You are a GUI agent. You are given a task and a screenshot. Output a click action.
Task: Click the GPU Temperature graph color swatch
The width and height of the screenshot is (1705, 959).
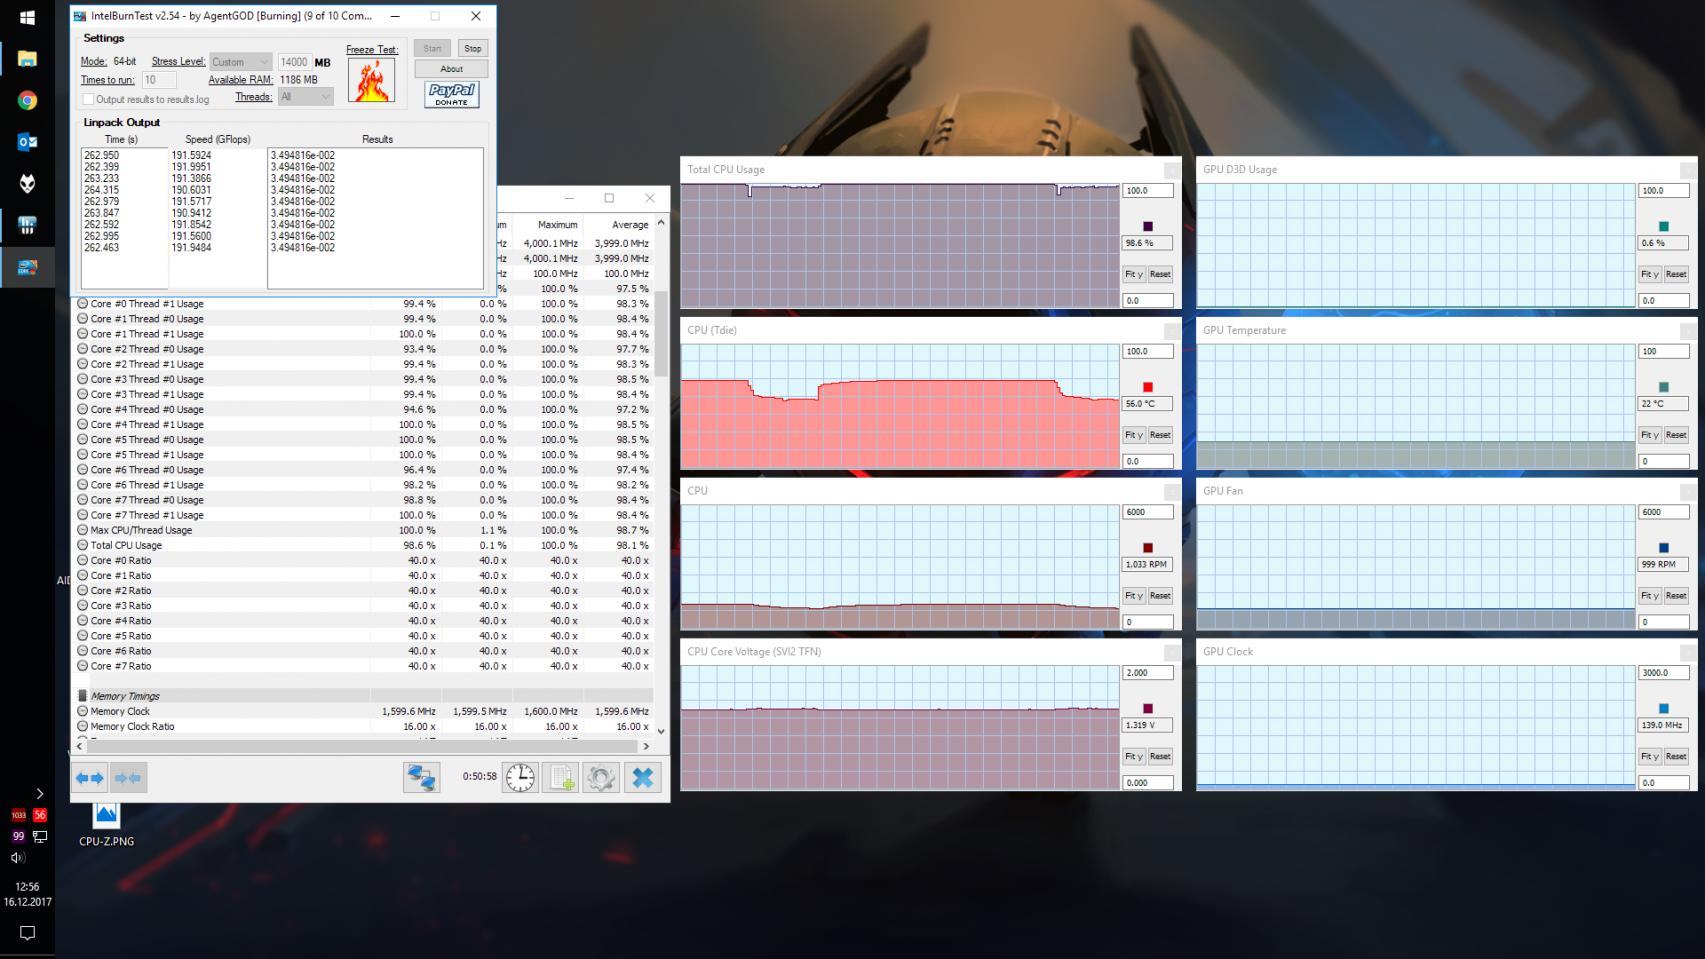1663,387
